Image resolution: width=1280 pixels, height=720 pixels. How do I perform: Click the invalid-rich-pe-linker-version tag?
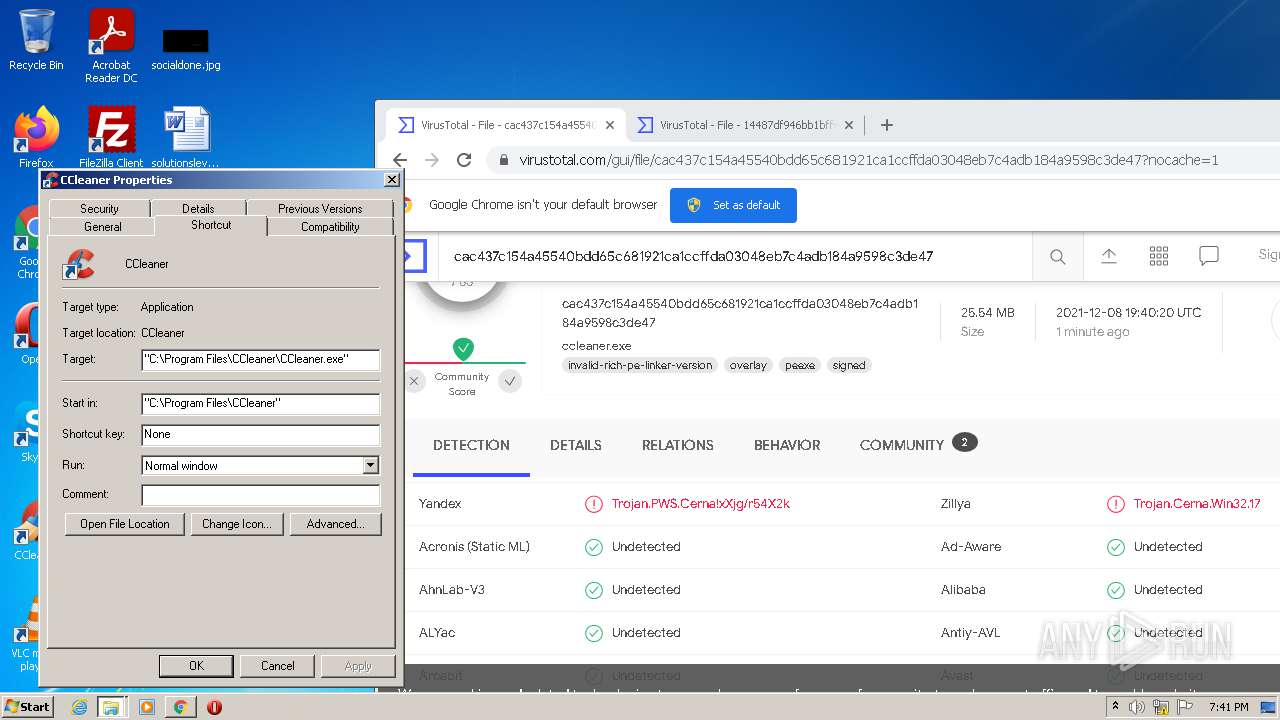coord(640,365)
